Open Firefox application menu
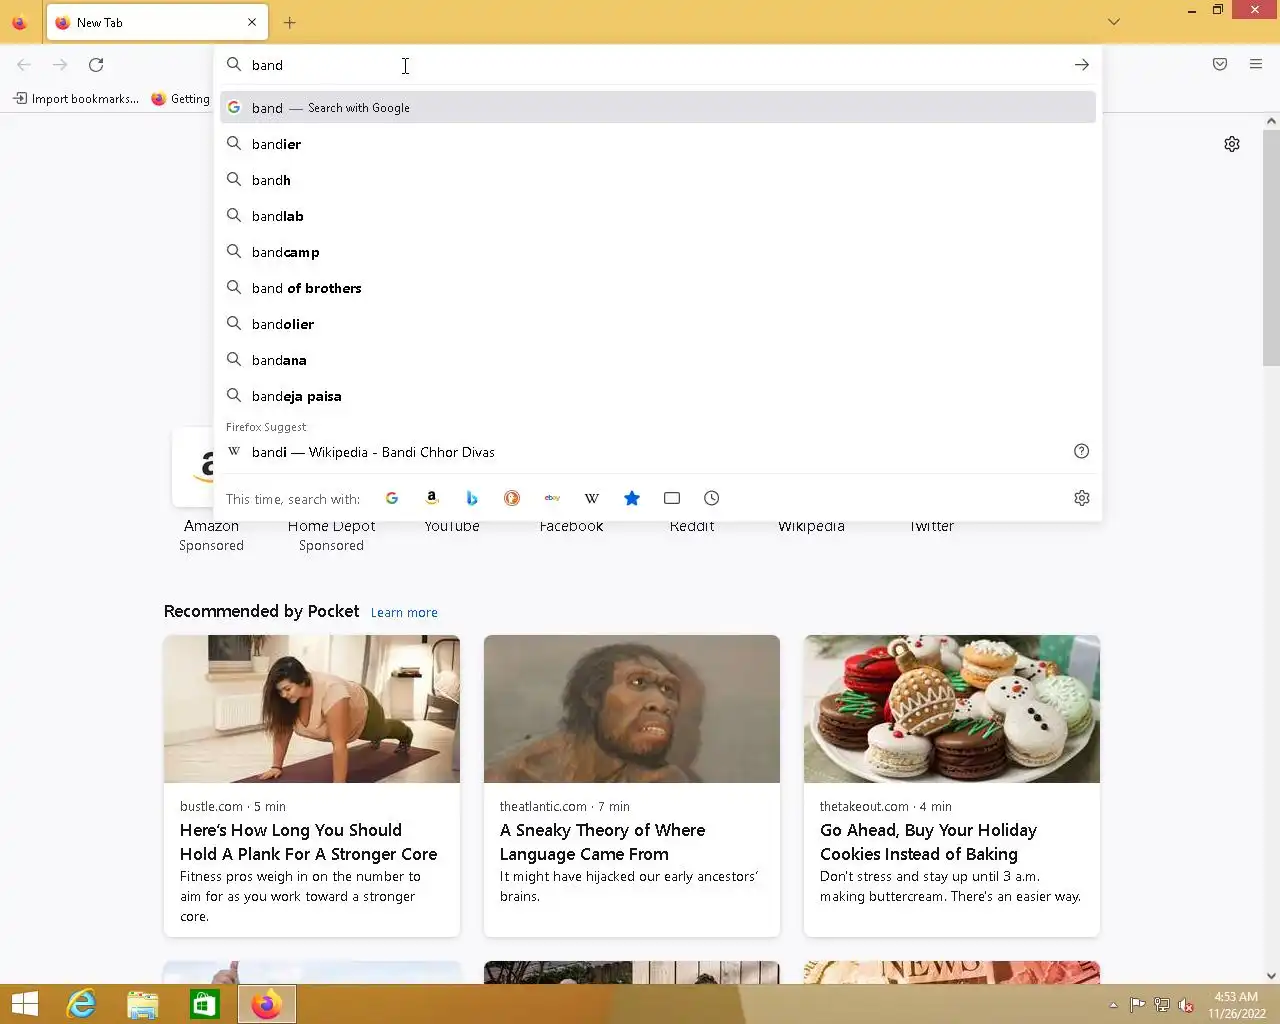 (1256, 65)
